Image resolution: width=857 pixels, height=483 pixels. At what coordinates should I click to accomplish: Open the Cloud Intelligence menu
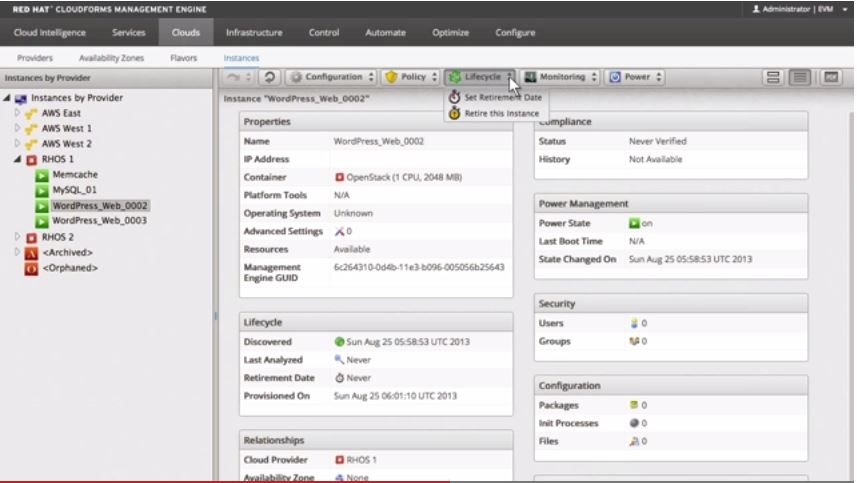50,33
